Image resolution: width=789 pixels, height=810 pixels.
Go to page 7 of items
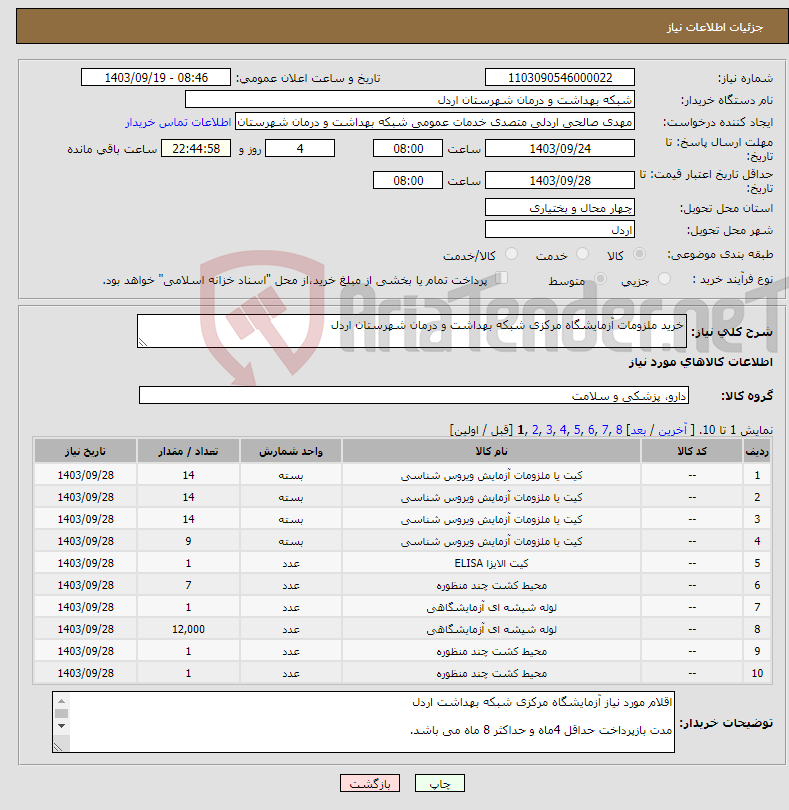pyautogui.click(x=605, y=430)
